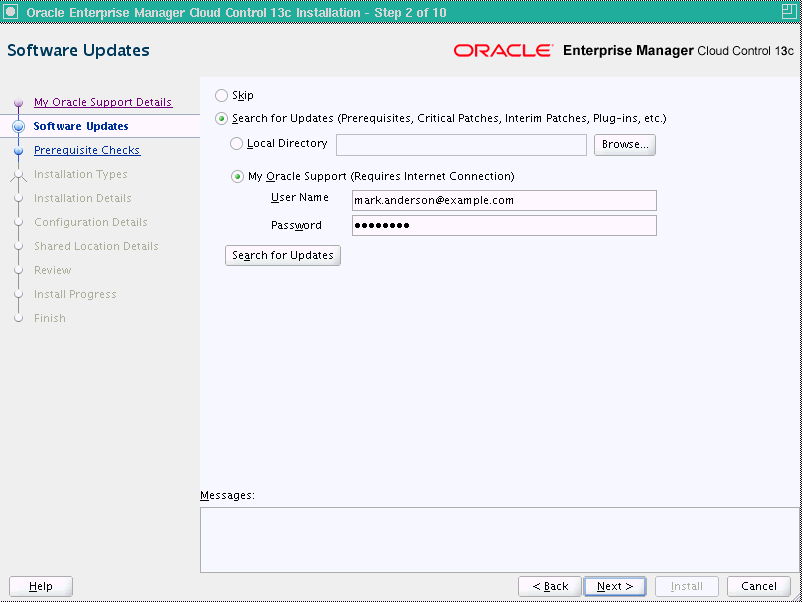Focus the User Name input field
This screenshot has height=602, width=802.
[x=504, y=200]
